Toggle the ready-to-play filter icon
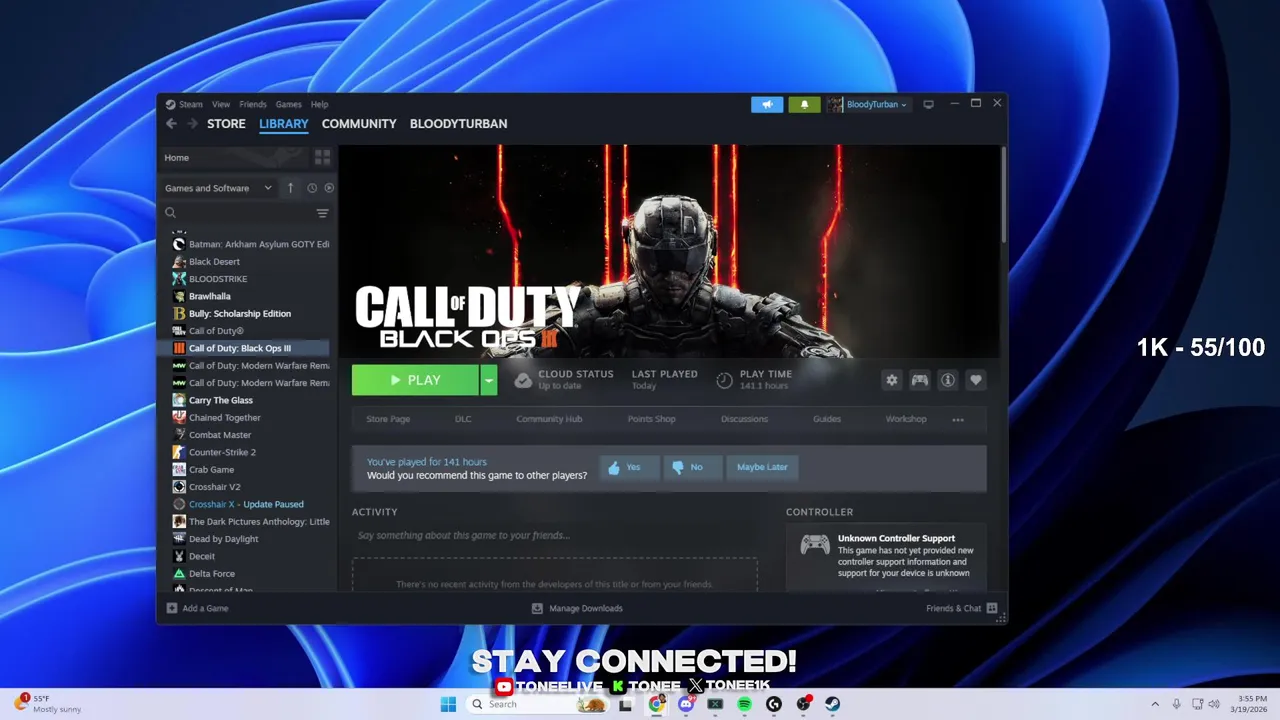The image size is (1280, 720). click(x=329, y=188)
